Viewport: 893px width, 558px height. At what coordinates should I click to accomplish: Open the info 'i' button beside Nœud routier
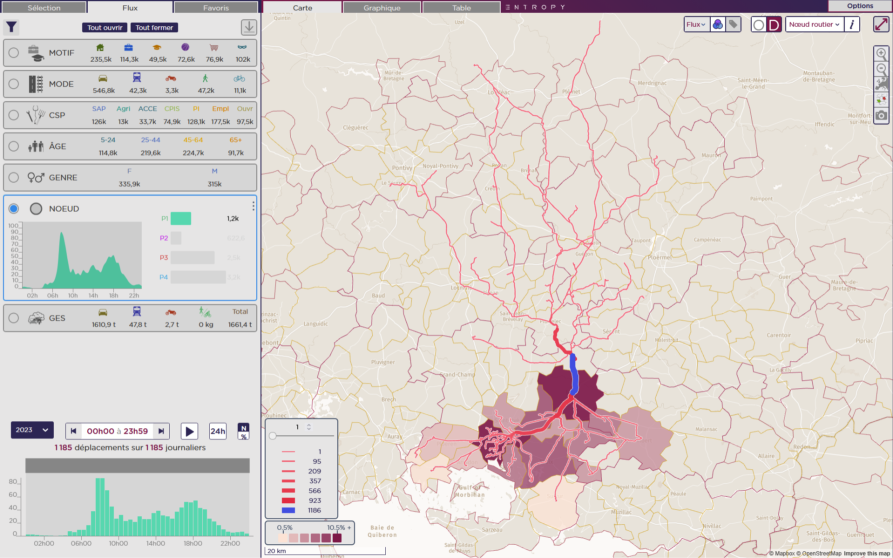click(851, 24)
